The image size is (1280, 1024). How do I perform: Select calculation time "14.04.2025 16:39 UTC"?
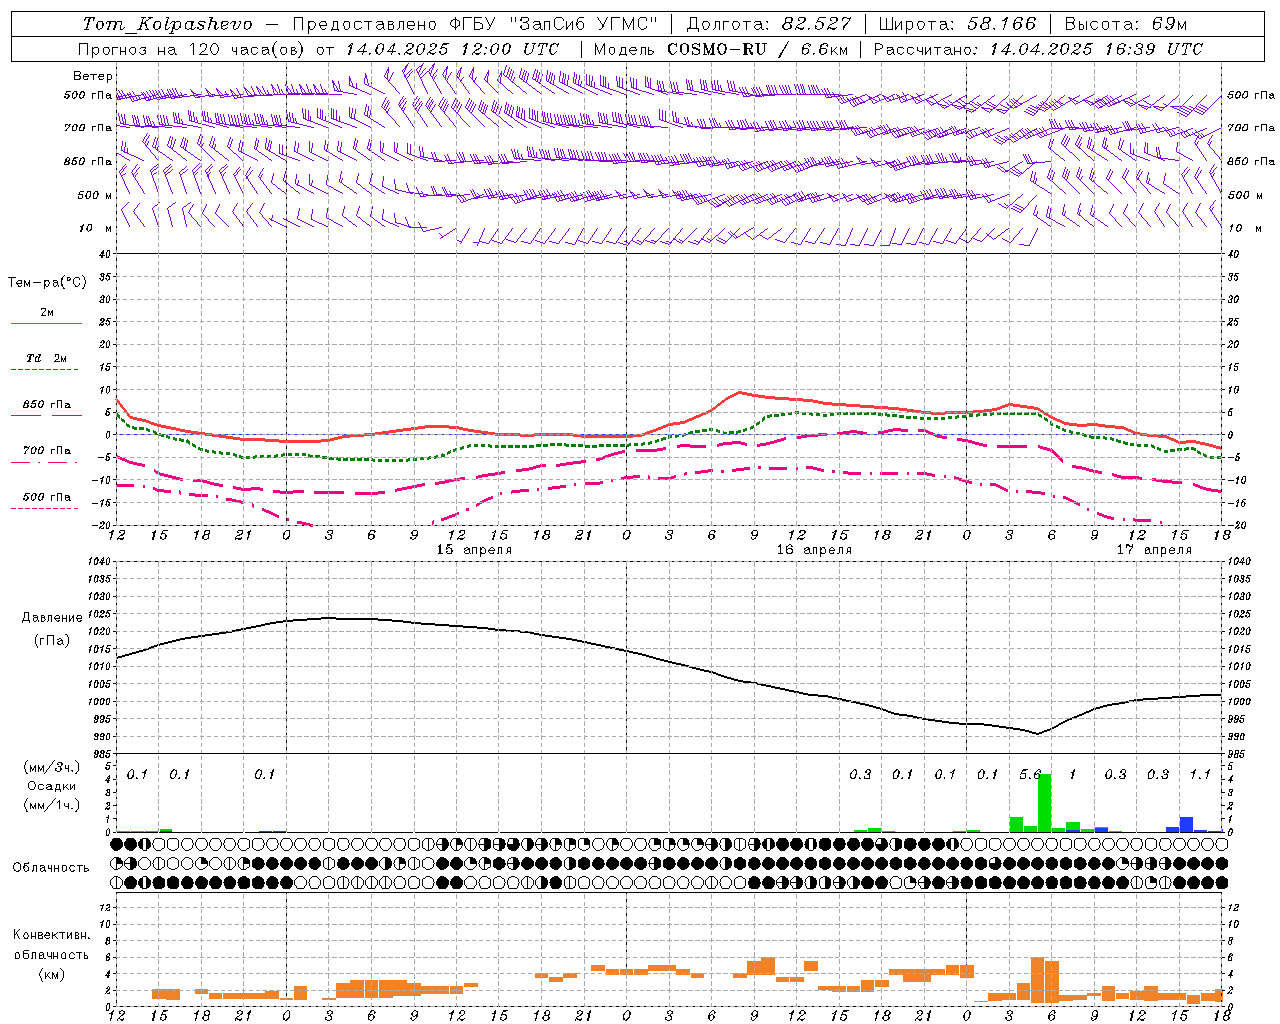tap(1096, 49)
